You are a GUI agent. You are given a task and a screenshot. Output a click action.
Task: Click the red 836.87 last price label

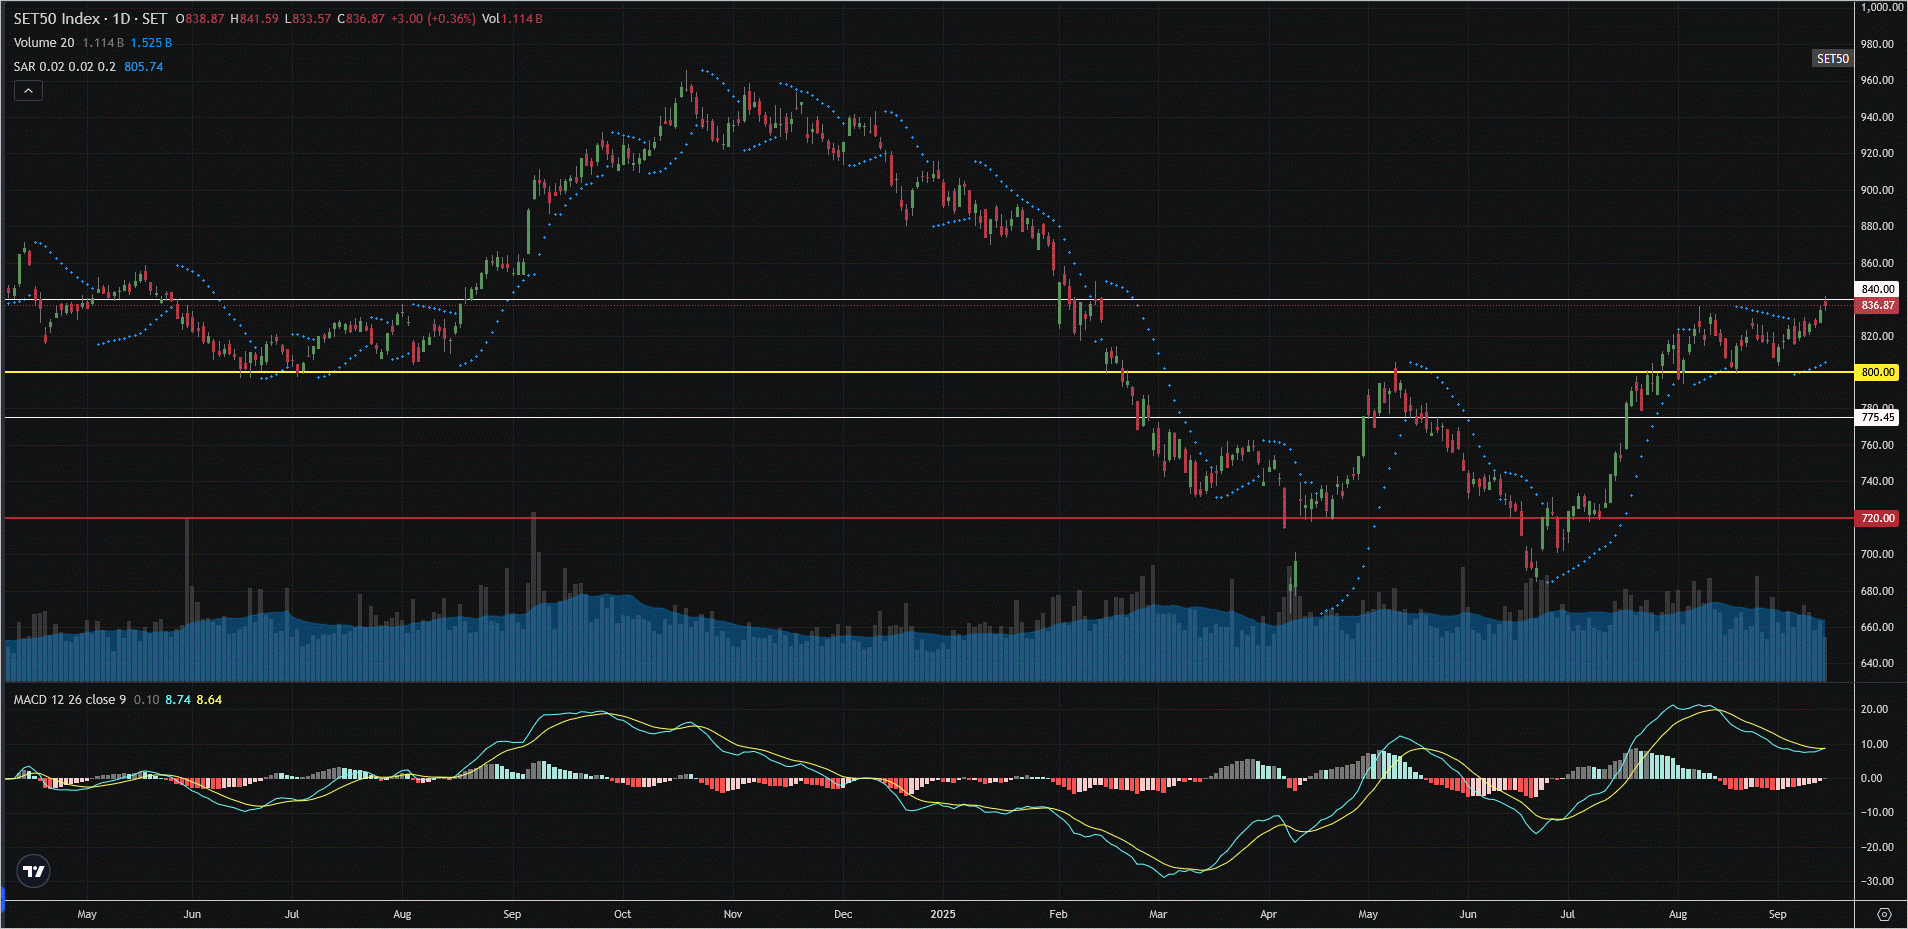[1877, 306]
